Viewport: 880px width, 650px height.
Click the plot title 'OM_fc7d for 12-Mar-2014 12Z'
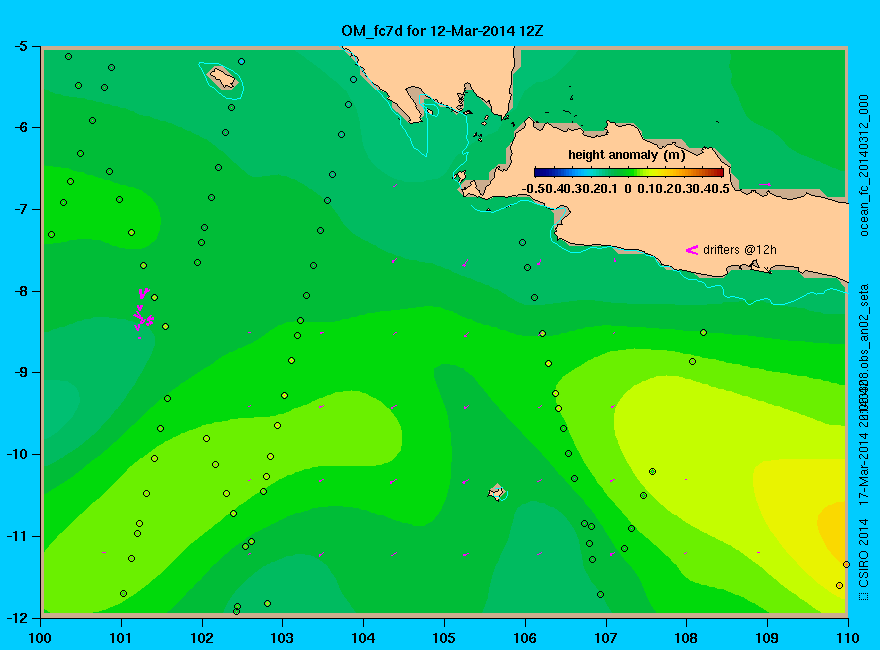(x=442, y=31)
